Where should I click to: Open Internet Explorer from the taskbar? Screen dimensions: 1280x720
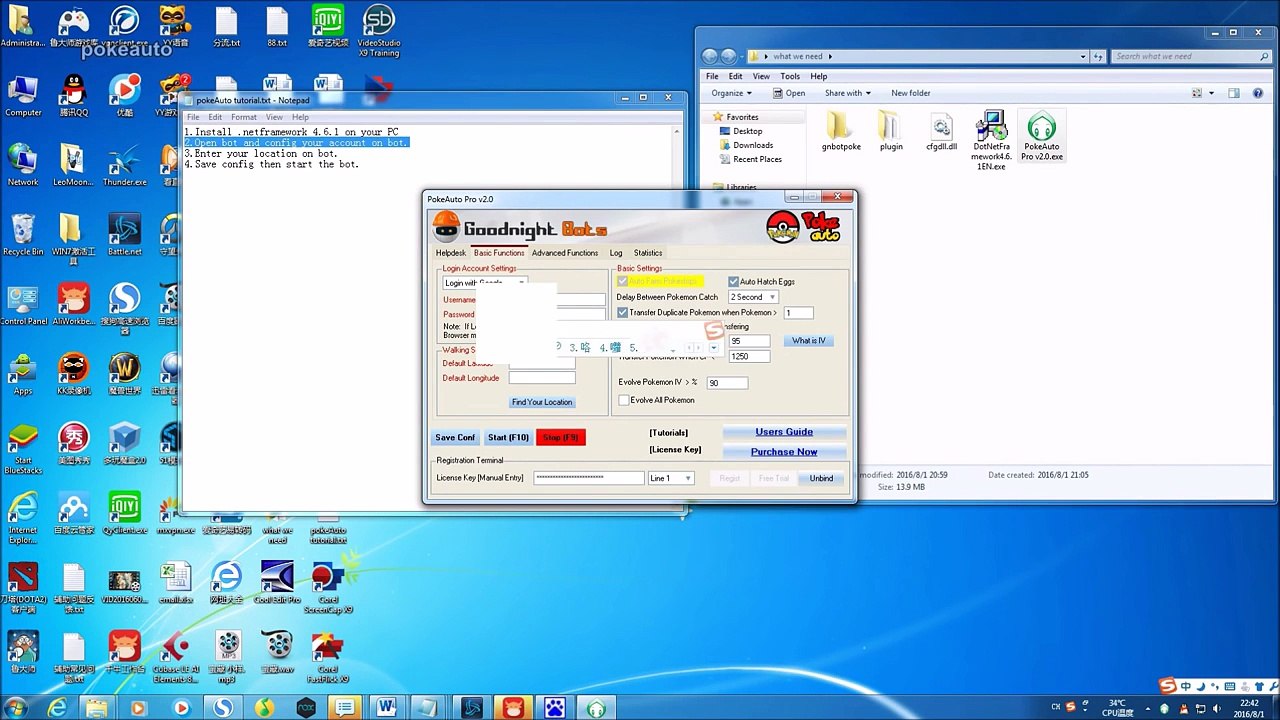coord(58,708)
